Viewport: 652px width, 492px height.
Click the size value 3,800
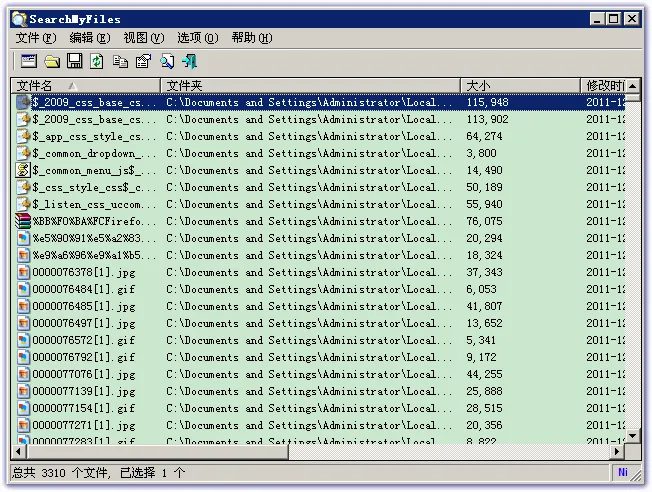[481, 153]
